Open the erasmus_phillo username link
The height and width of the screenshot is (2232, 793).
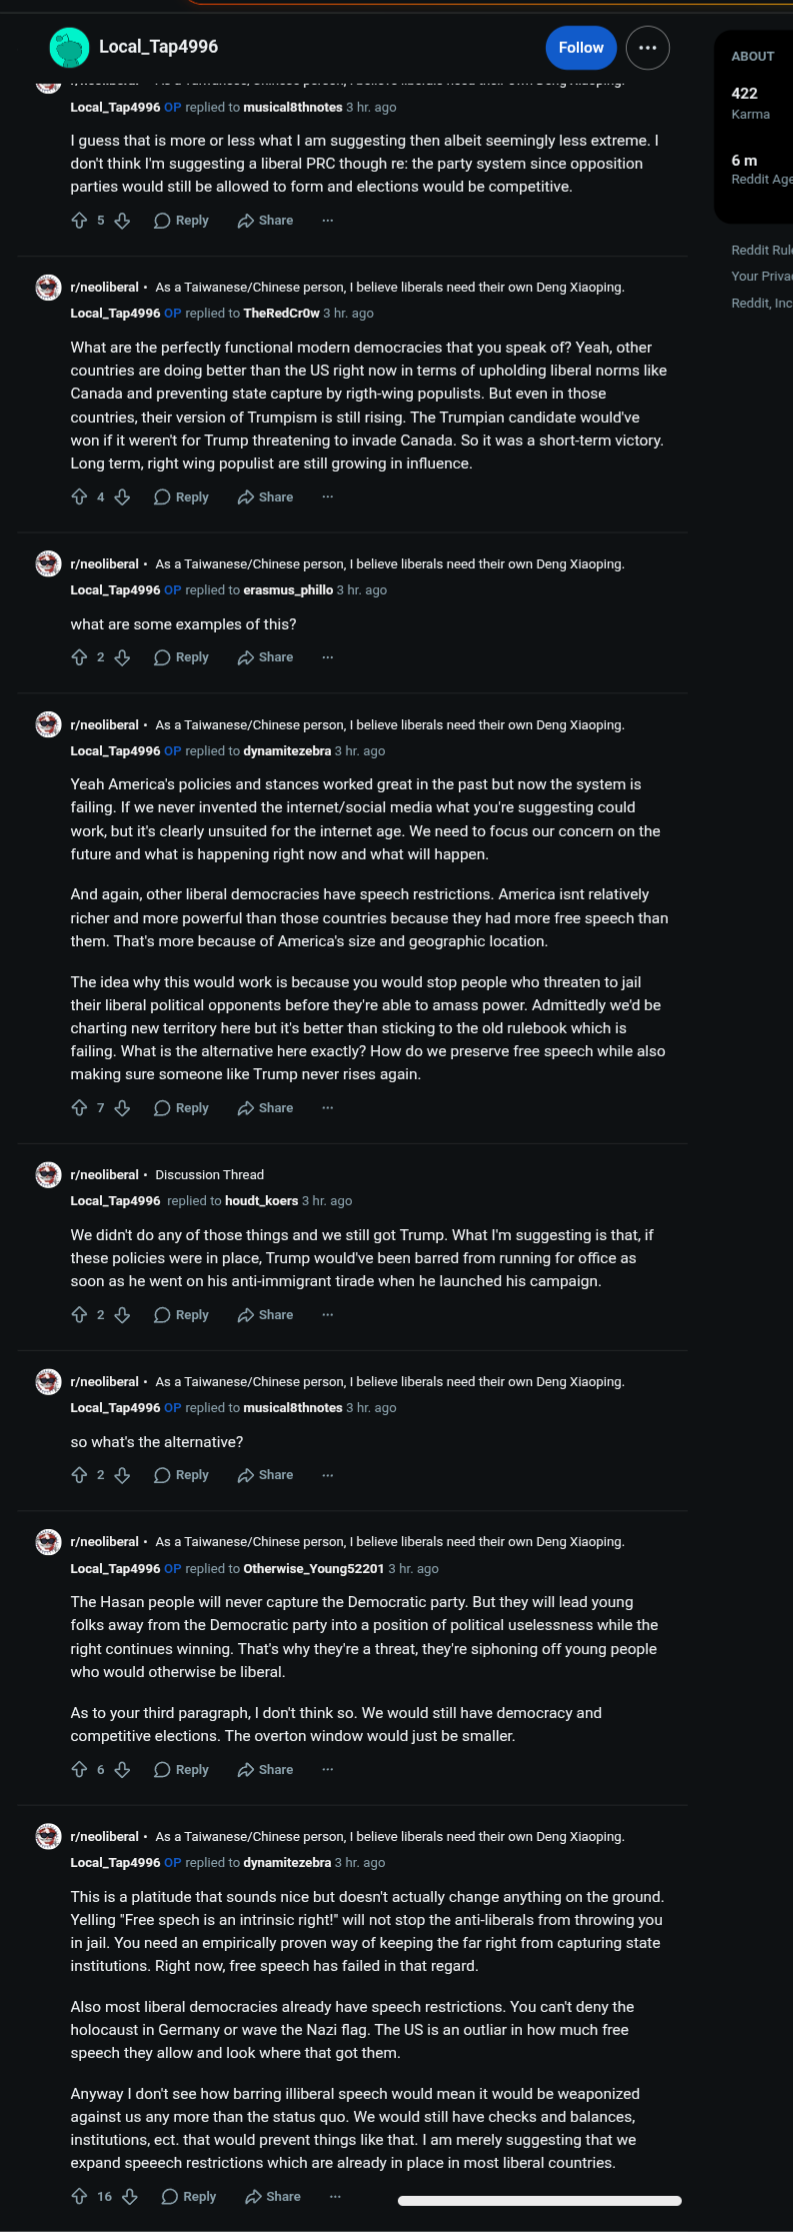pos(288,590)
